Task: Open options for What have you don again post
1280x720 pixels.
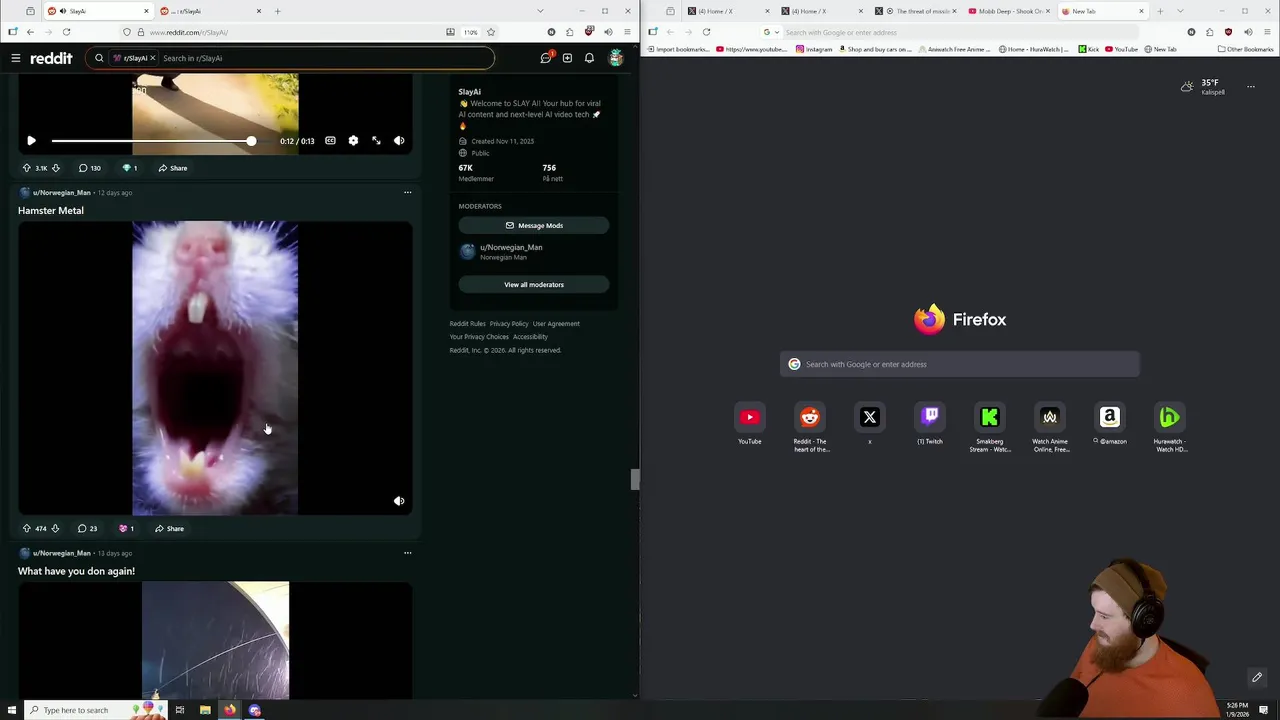Action: pos(407,552)
